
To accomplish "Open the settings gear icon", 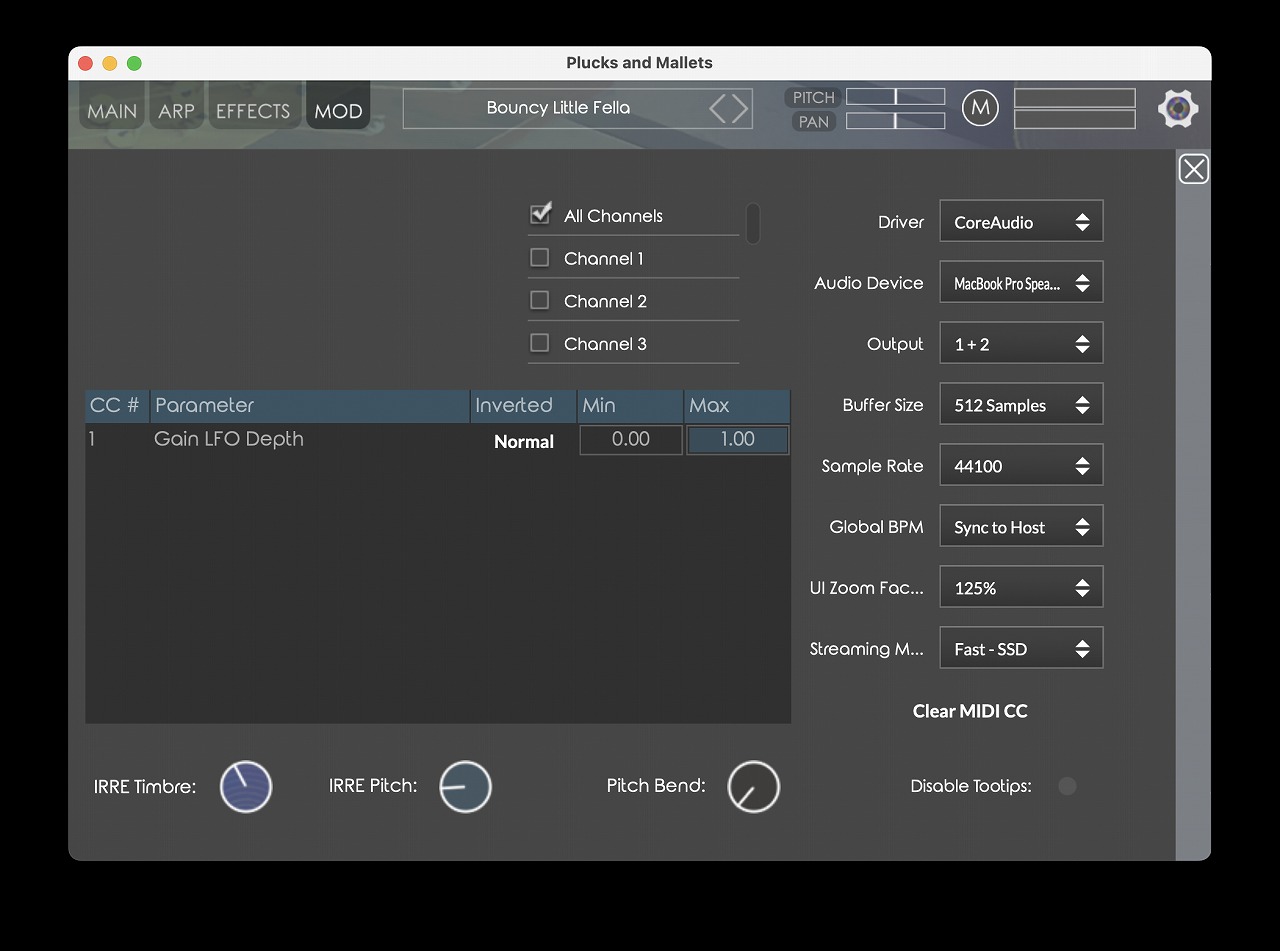I will click(x=1178, y=109).
